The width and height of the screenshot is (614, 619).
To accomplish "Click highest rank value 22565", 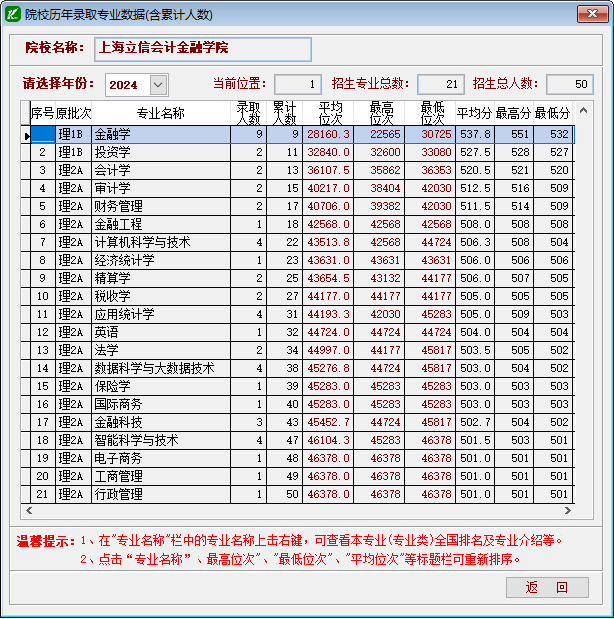I will tap(379, 135).
